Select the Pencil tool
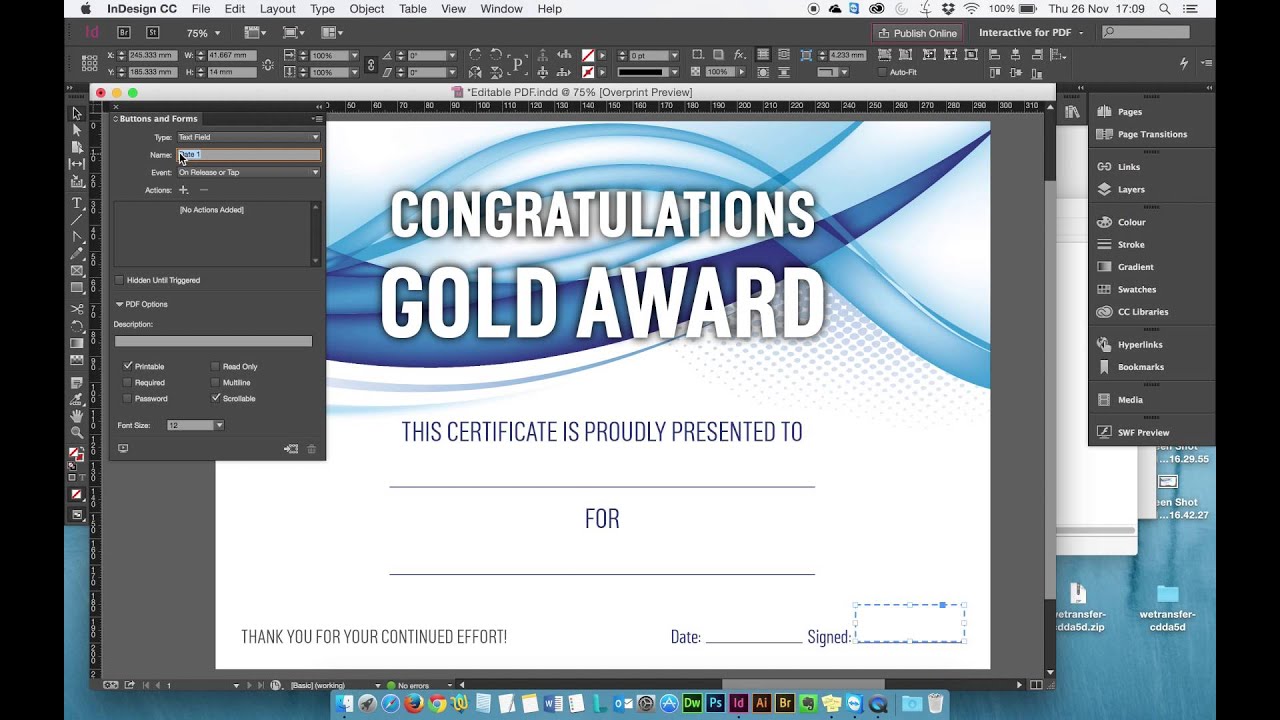Viewport: 1280px width, 720px height. [x=77, y=254]
